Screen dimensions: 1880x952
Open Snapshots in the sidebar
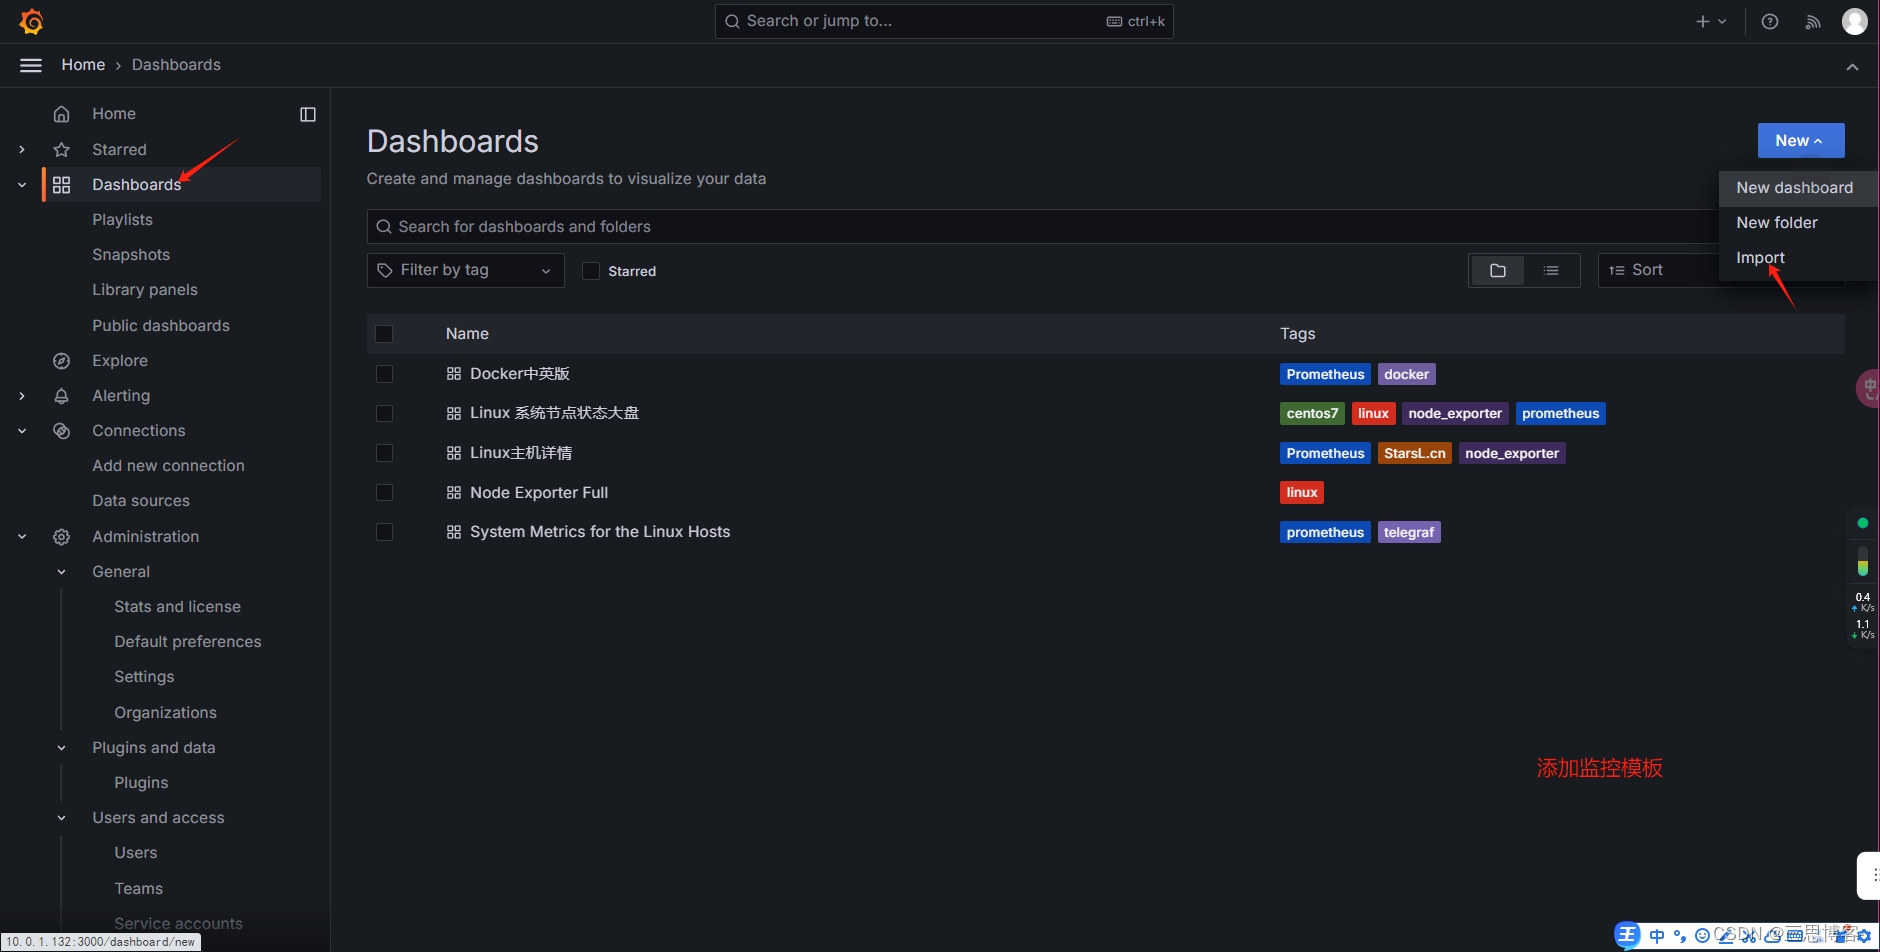(131, 255)
